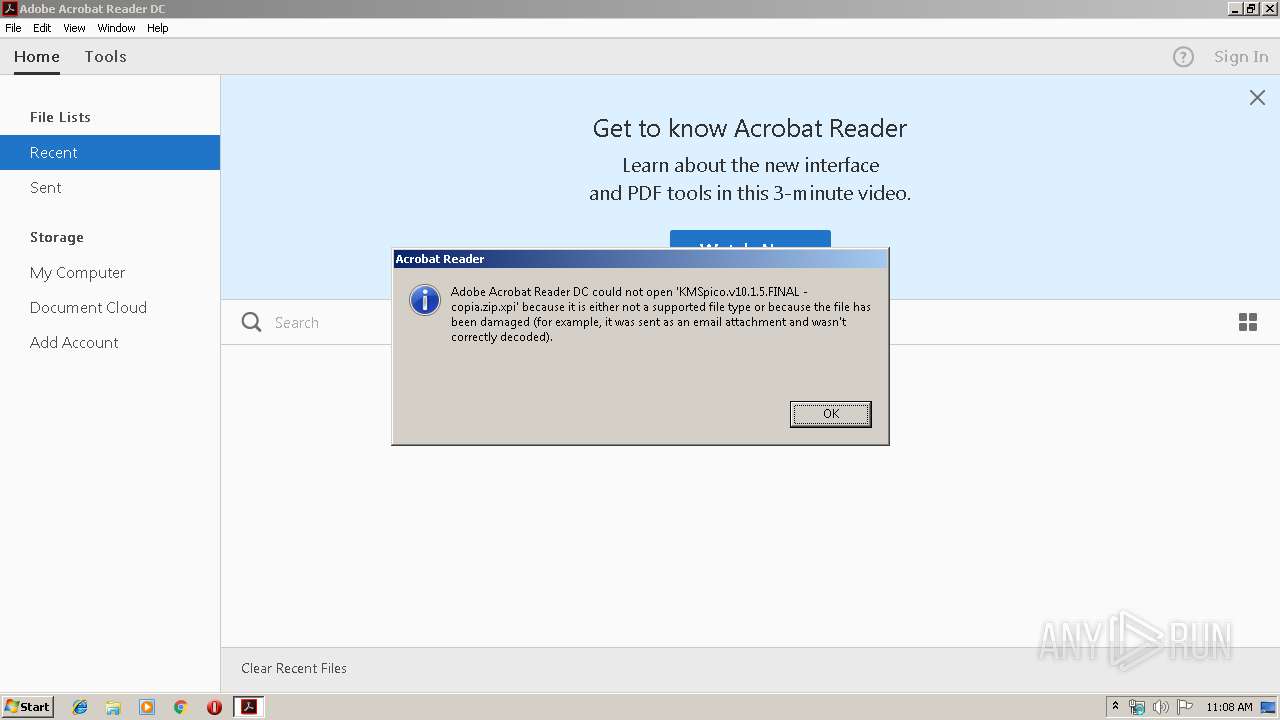Show hidden tray icons arrow
This screenshot has height=720, width=1280.
(1115, 707)
